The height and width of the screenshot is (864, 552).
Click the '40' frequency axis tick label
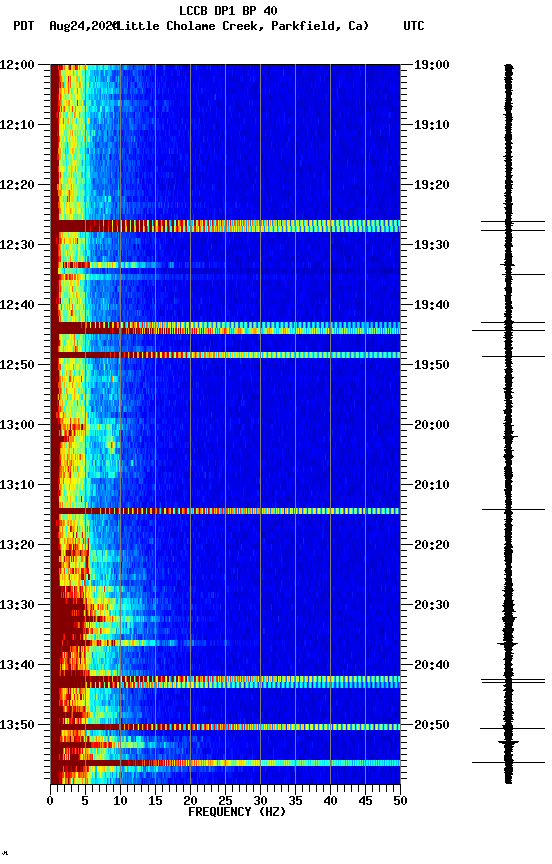[330, 801]
